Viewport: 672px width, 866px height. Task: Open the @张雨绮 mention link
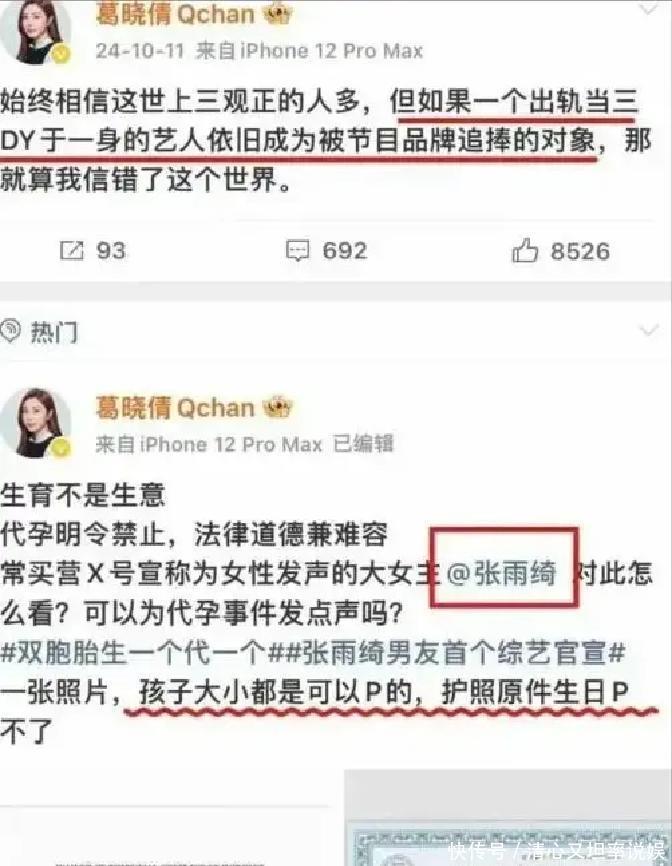[500, 573]
